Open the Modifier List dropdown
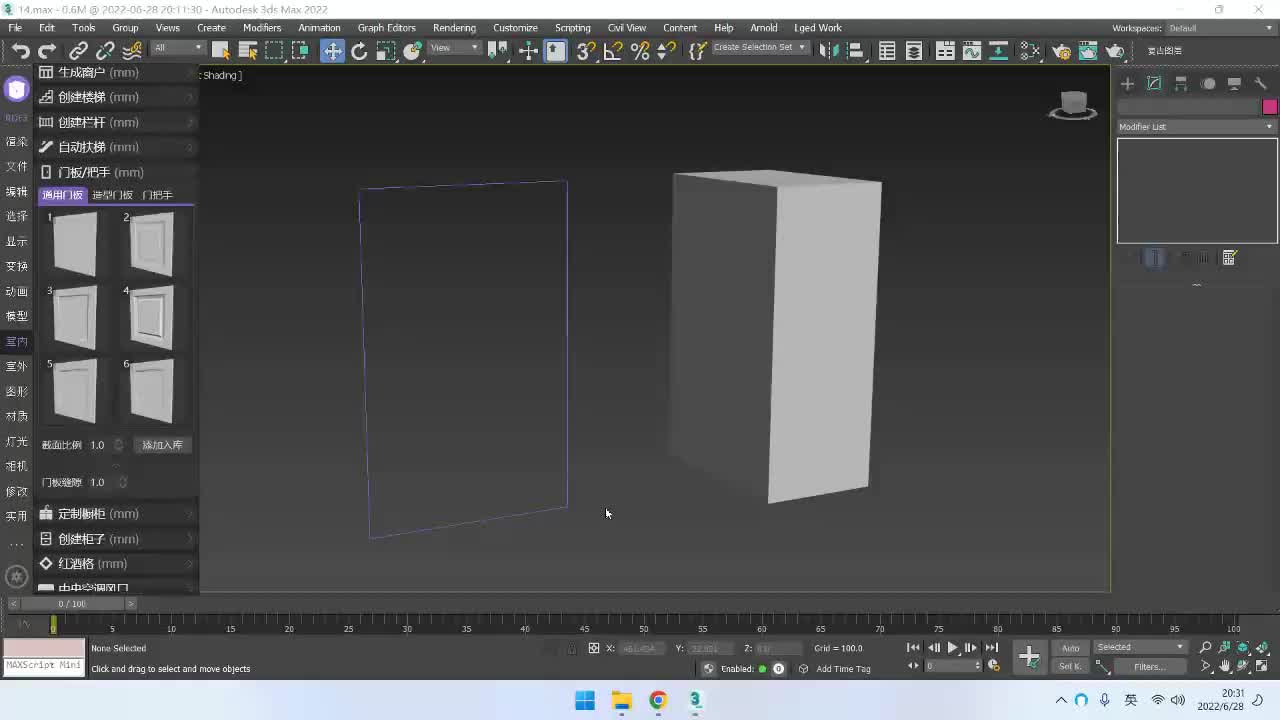This screenshot has width=1280, height=720. point(1196,127)
